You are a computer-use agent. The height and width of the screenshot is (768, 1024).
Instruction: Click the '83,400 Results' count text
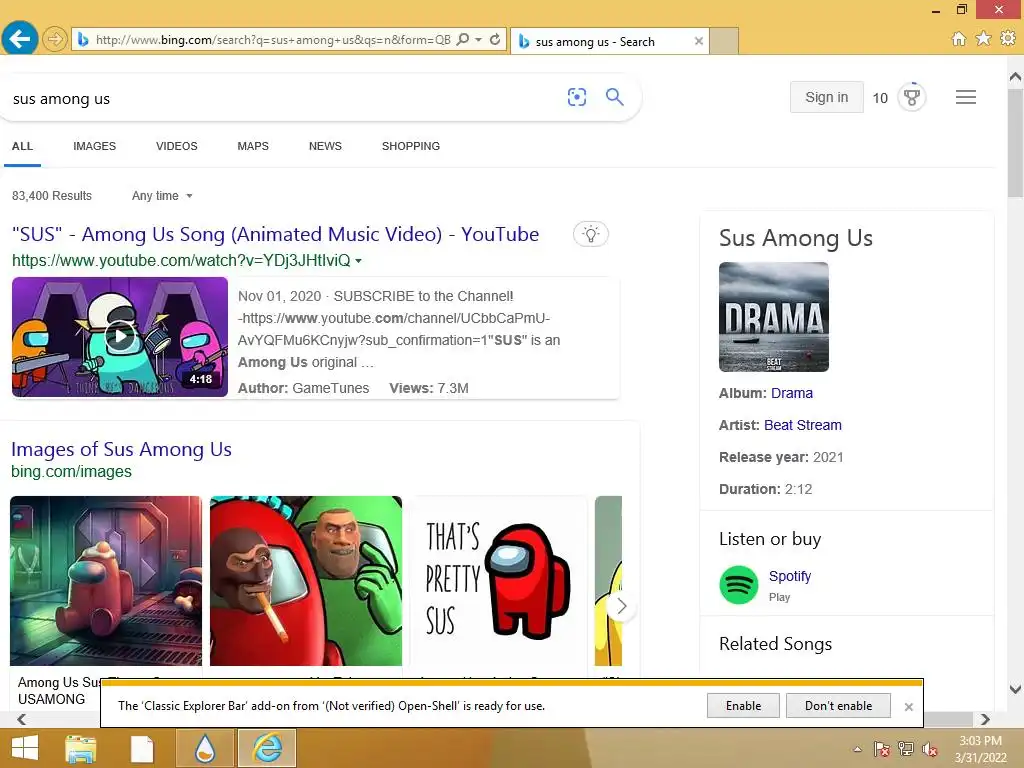point(52,196)
